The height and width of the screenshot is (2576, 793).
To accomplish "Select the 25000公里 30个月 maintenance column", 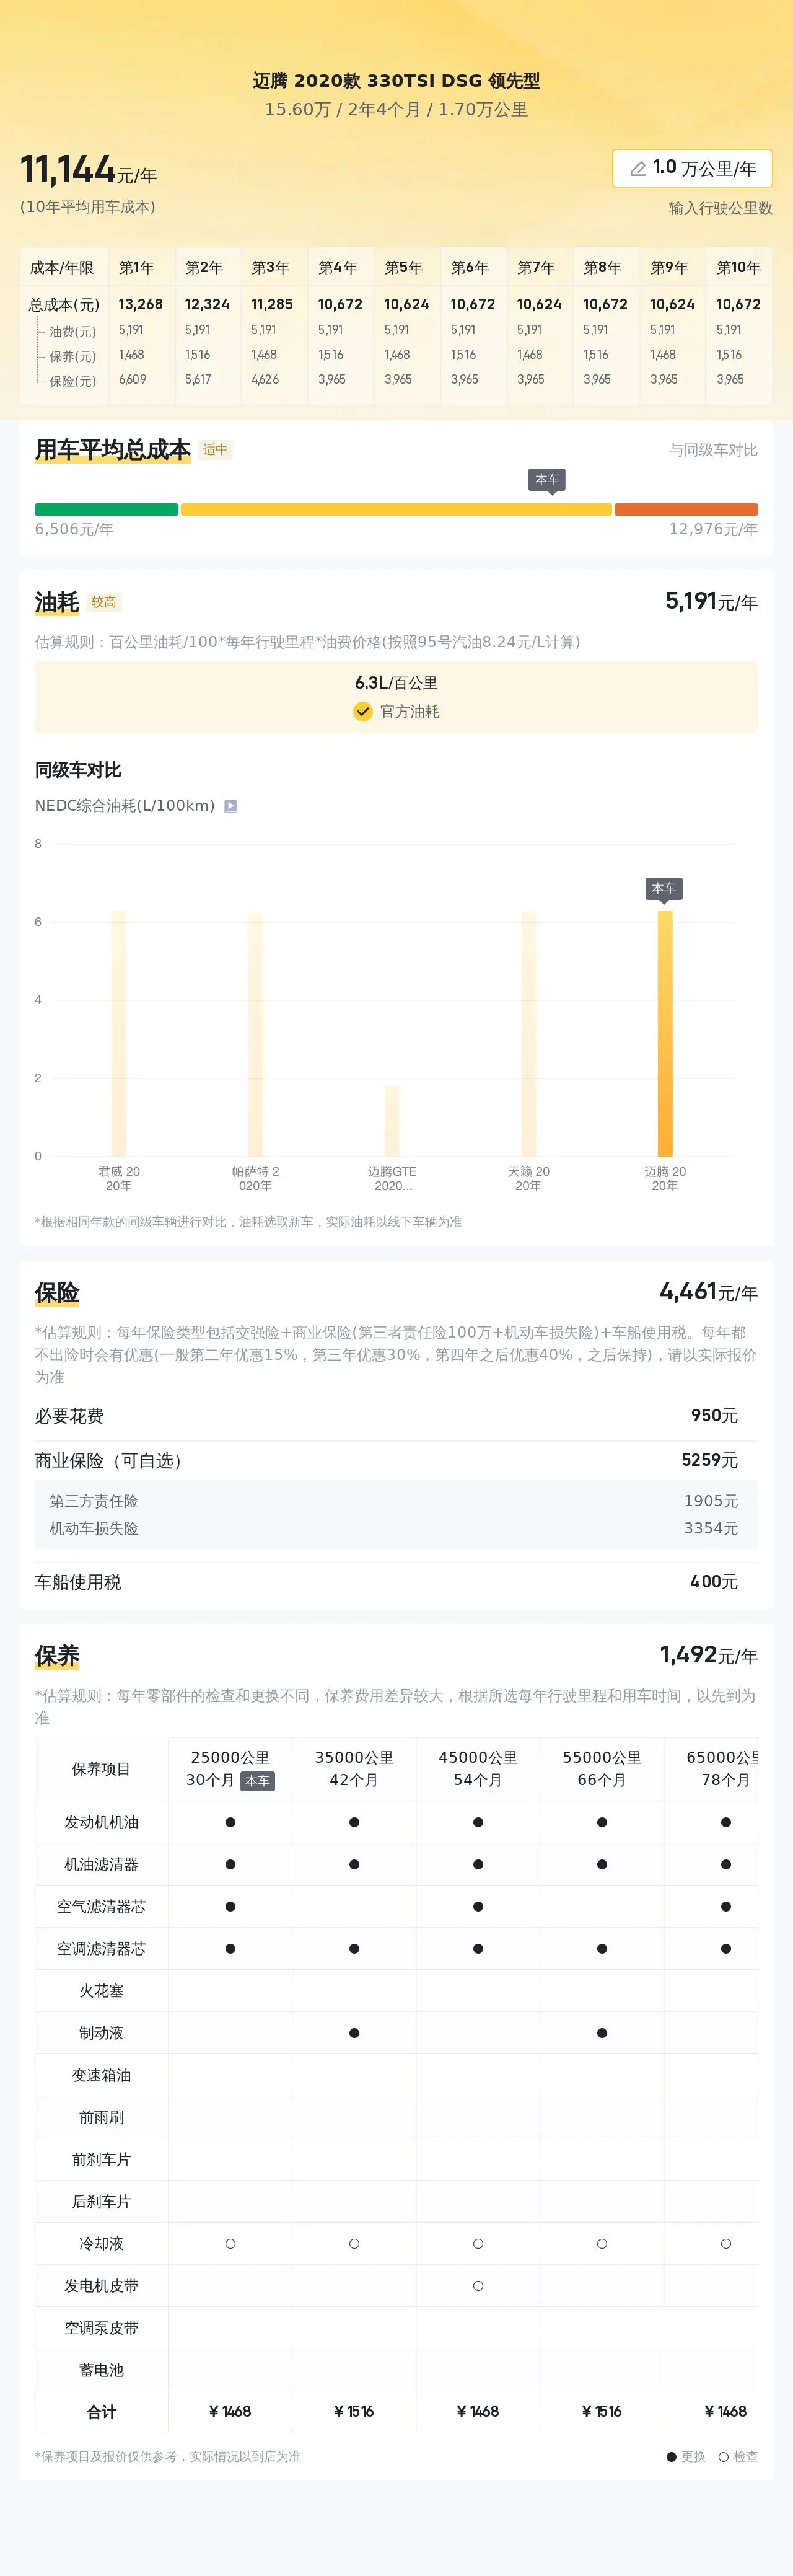I will point(230,1768).
